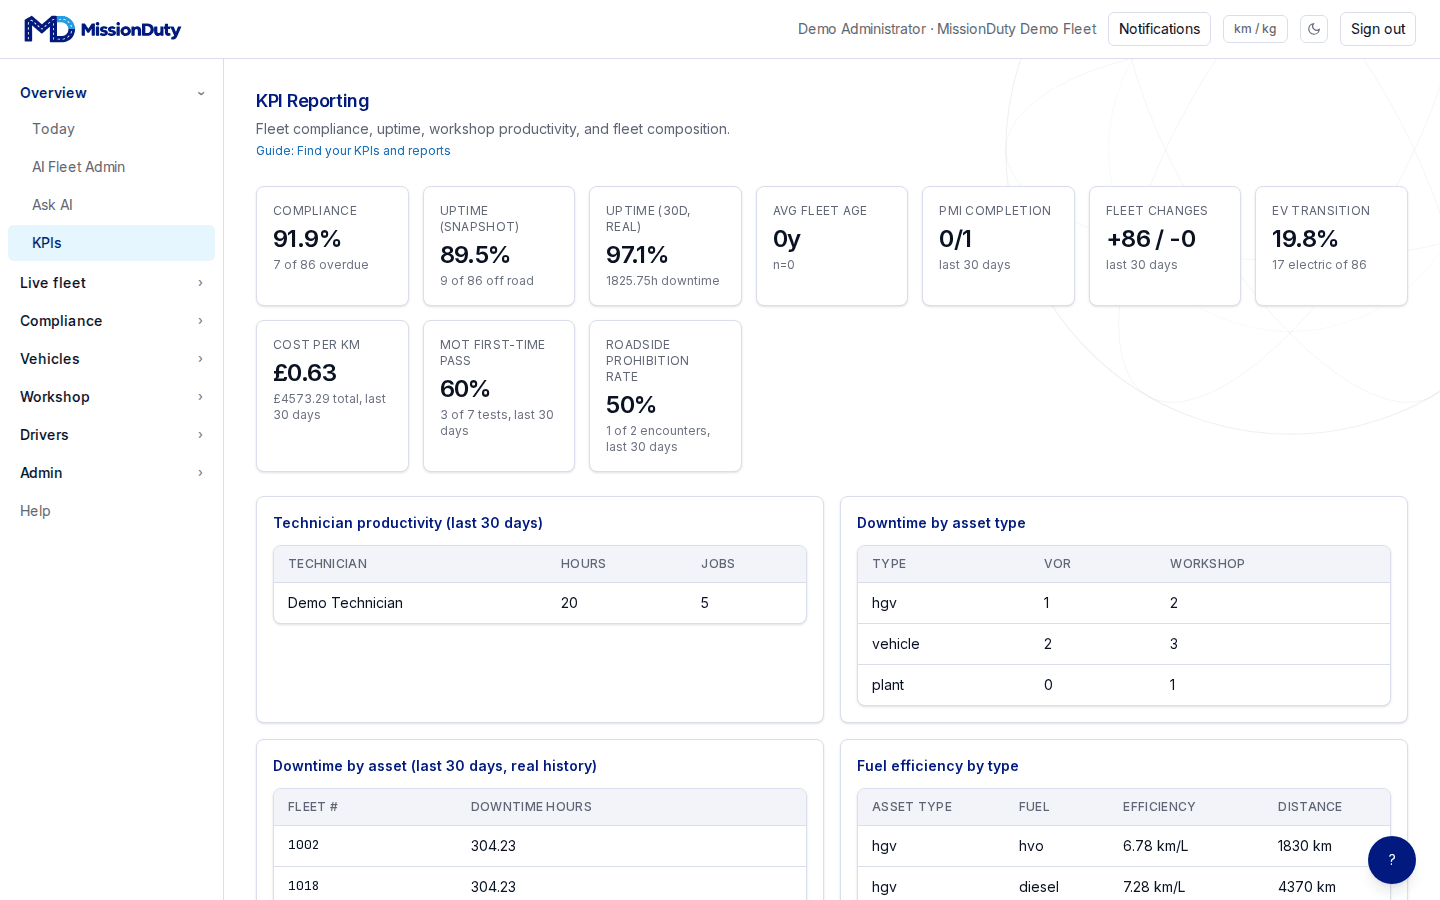Switch the km / kg units toggle

click(x=1255, y=29)
